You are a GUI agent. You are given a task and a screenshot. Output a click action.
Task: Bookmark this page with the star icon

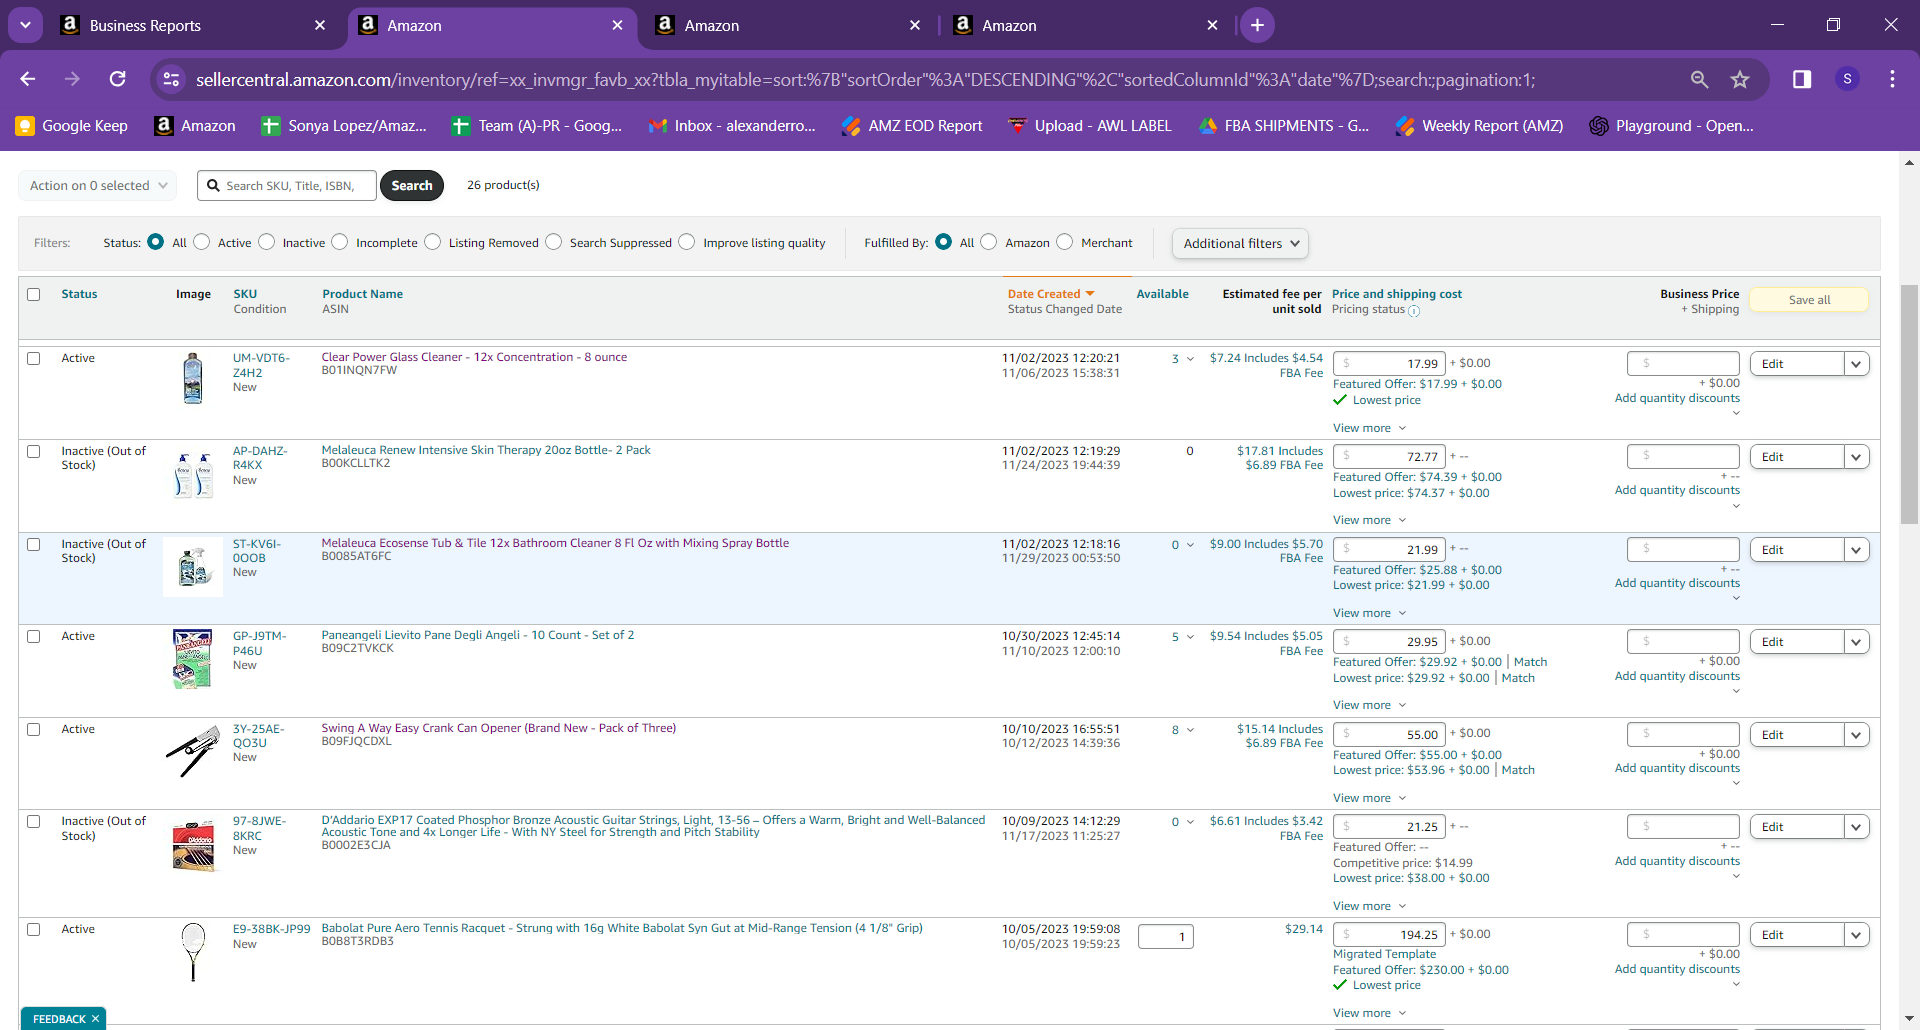click(1740, 79)
